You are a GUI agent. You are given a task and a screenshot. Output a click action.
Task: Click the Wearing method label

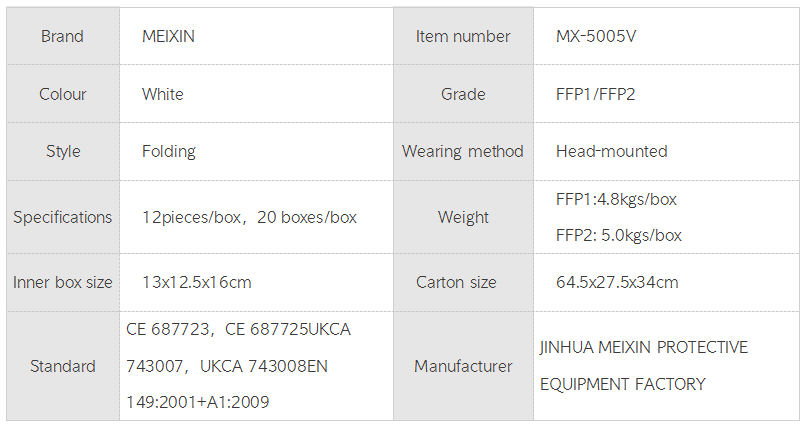463,152
